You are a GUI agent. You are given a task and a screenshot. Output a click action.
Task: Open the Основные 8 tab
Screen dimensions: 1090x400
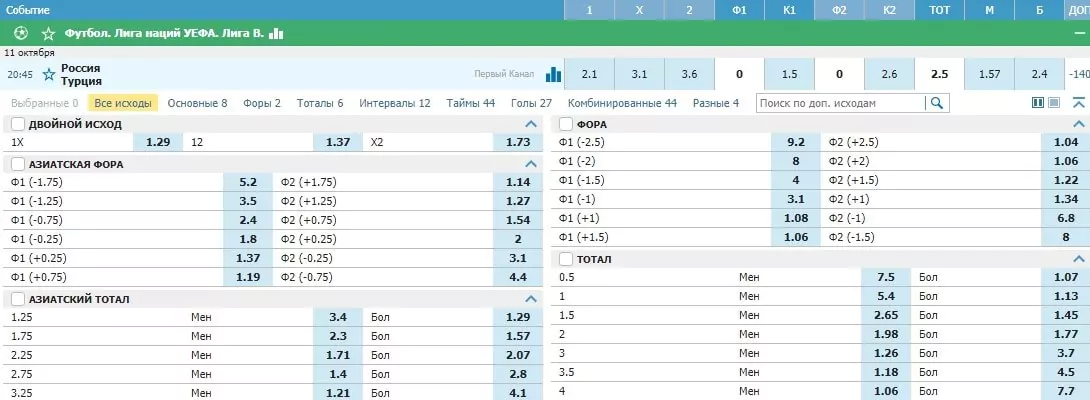click(x=197, y=103)
